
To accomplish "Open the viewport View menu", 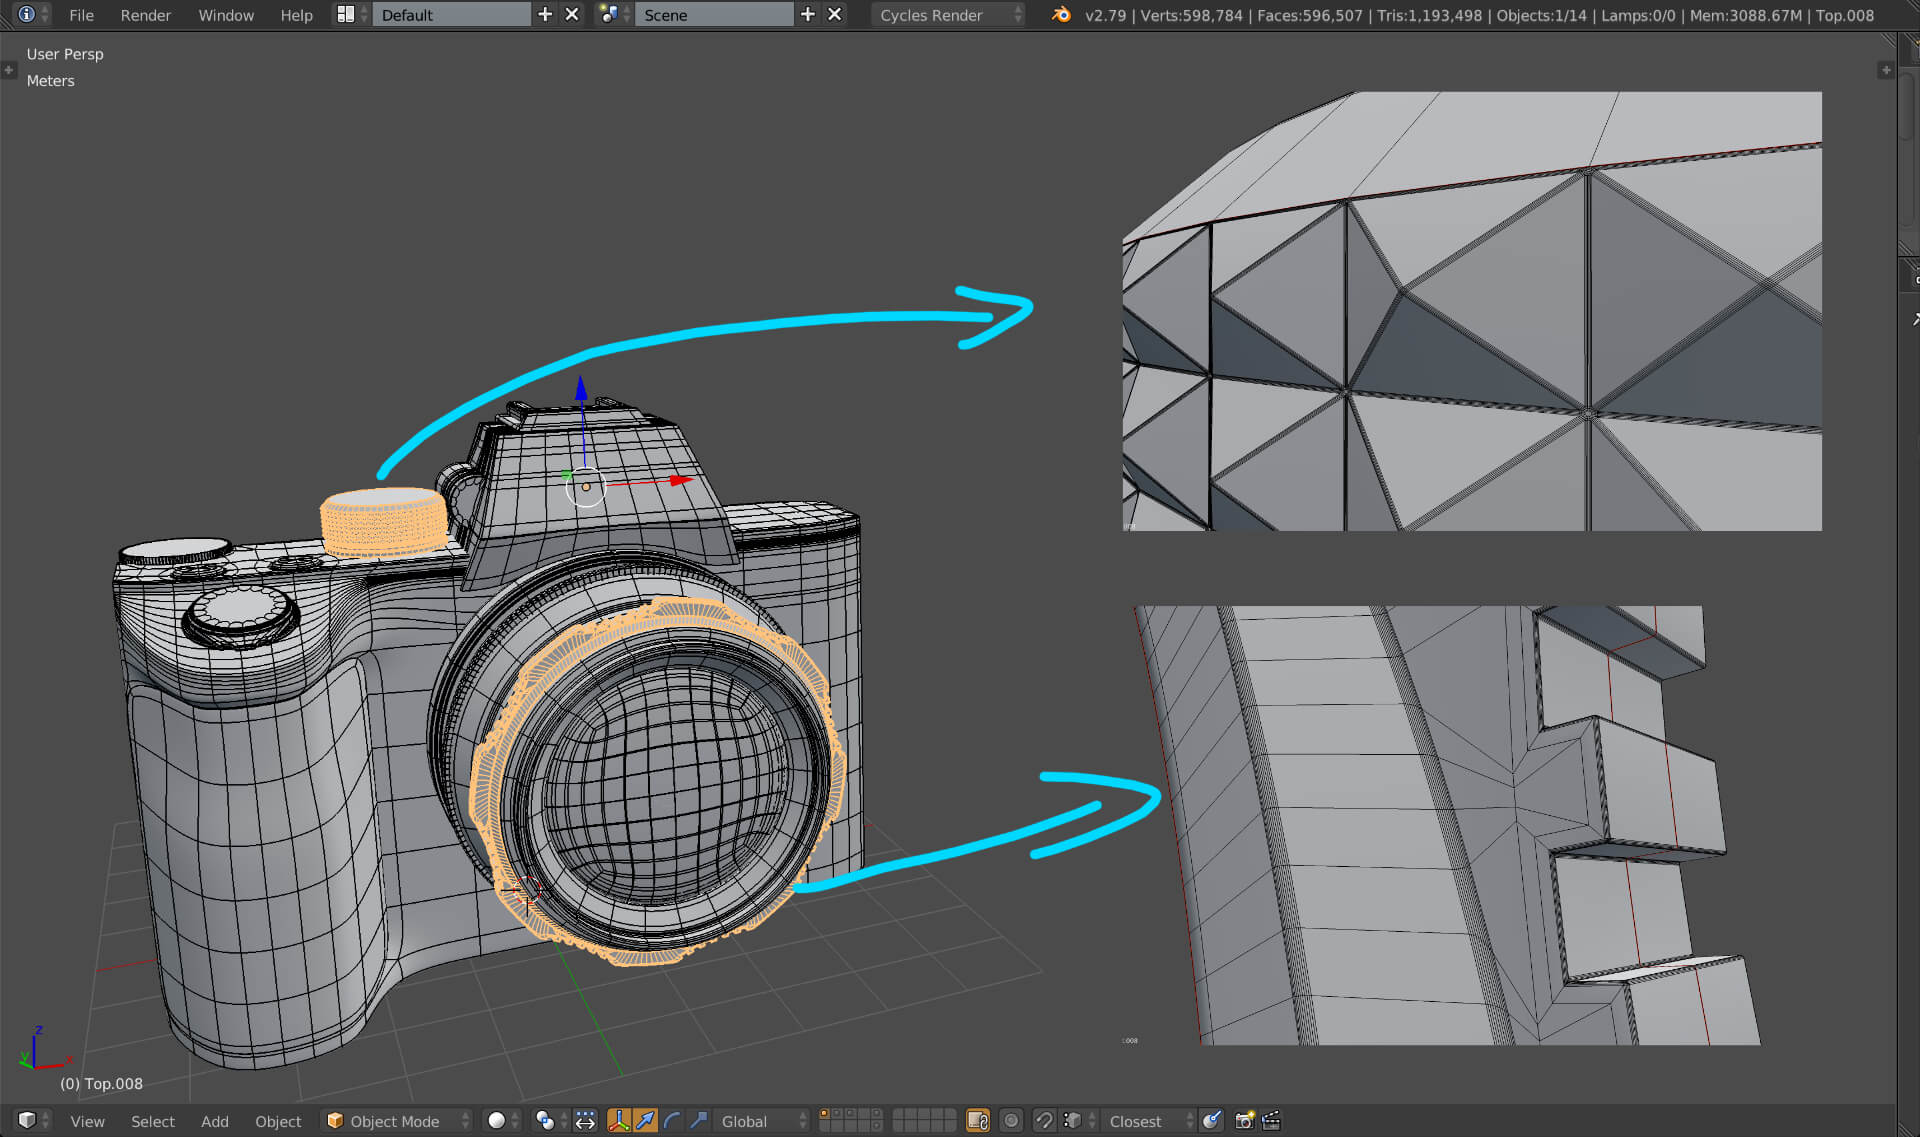I will pos(87,1121).
